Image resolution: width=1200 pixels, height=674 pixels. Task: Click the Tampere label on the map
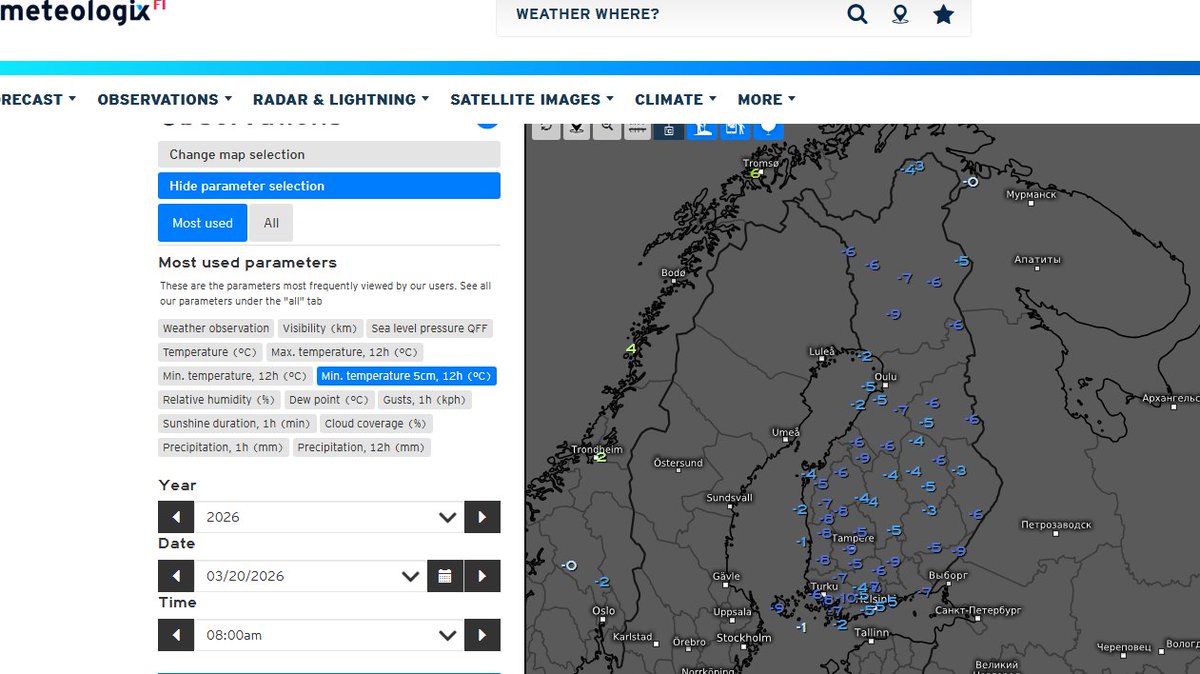click(x=854, y=537)
